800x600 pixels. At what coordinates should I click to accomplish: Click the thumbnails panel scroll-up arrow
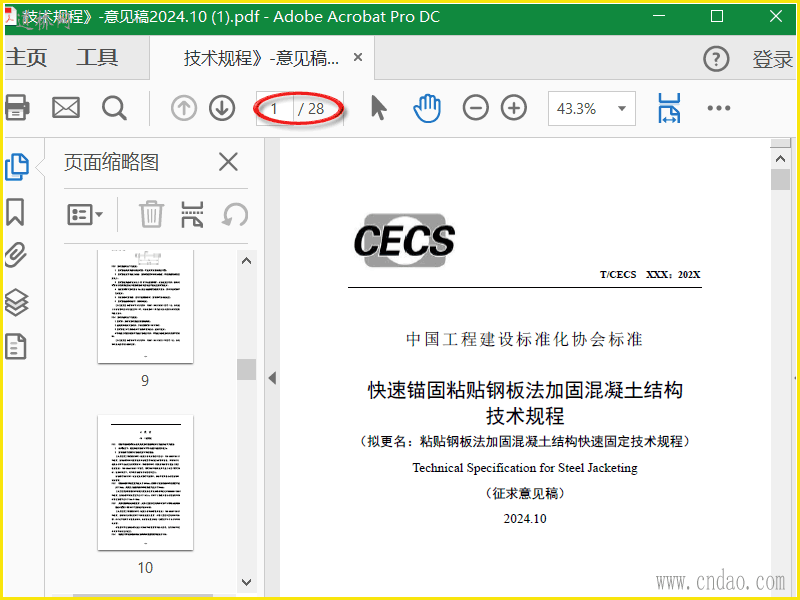246,261
